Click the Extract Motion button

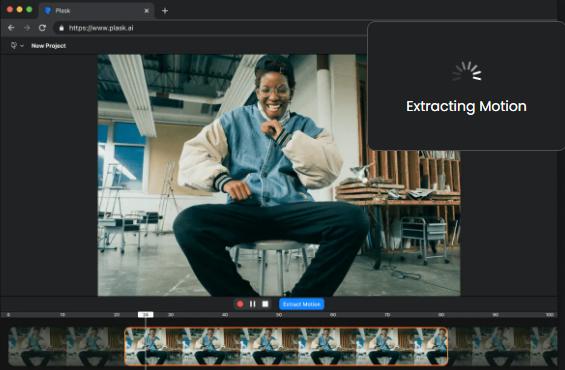click(302, 304)
